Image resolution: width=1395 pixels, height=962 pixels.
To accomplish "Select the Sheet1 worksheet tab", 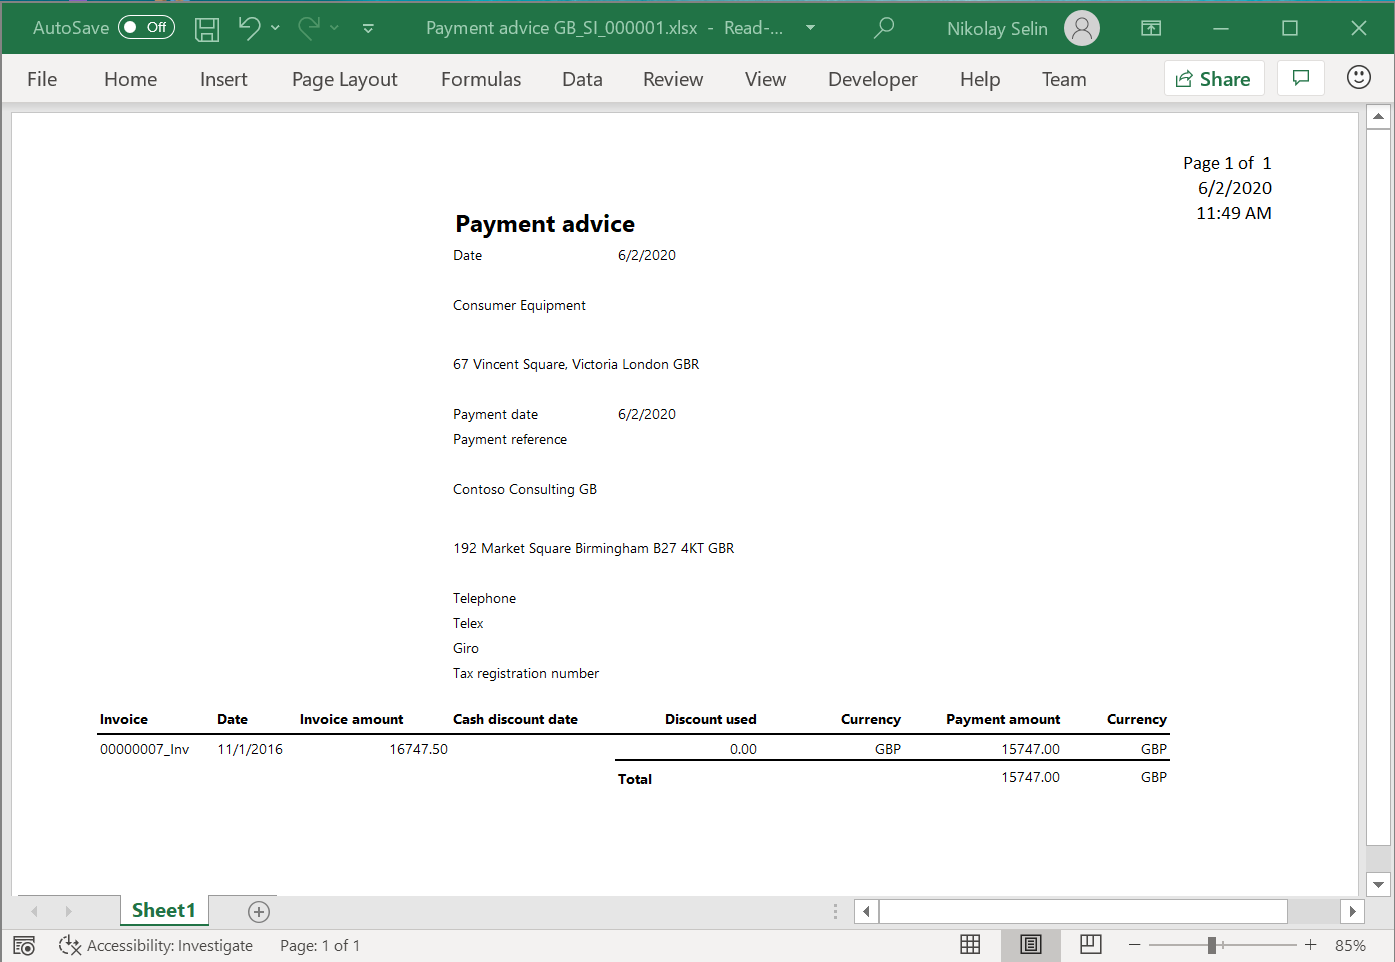I will tap(164, 910).
